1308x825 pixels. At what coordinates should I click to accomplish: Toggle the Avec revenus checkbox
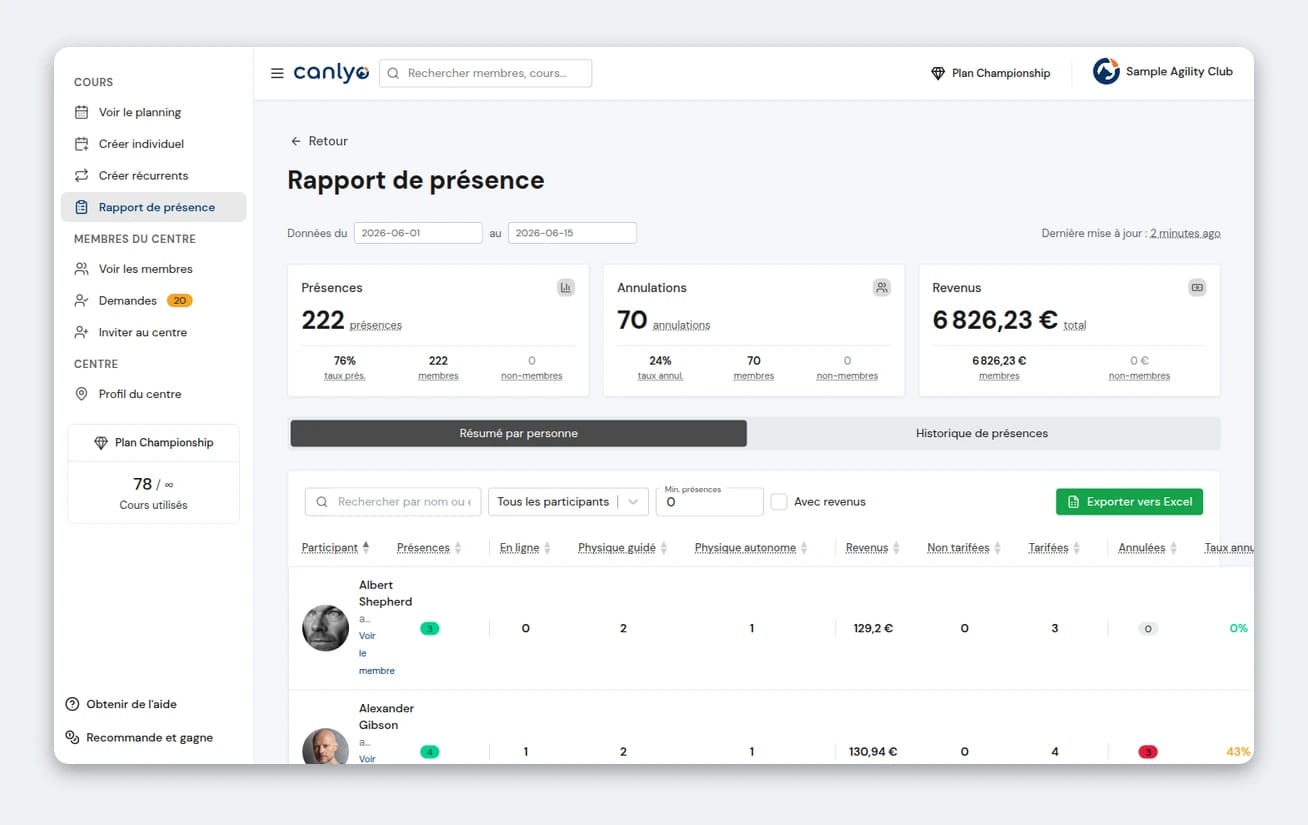coord(779,502)
